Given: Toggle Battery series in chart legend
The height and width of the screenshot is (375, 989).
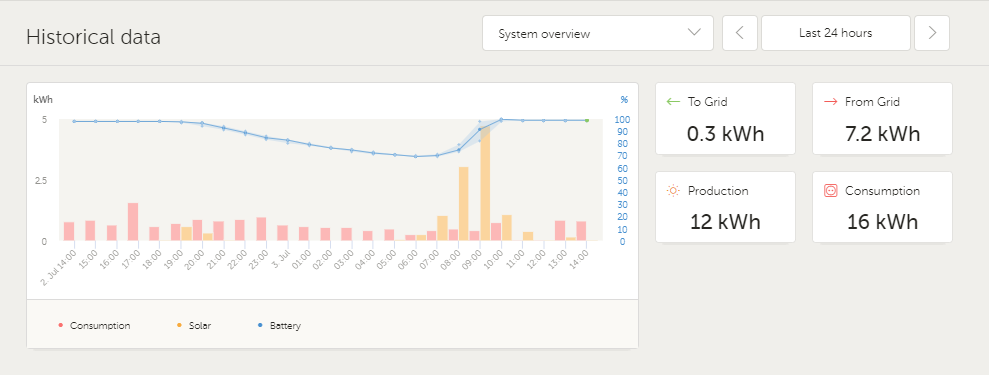Looking at the screenshot, I should click(x=279, y=326).
